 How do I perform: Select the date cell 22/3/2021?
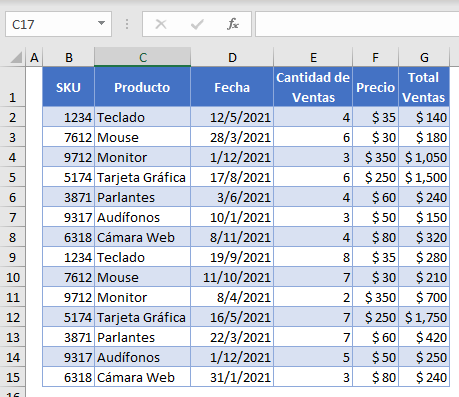(232, 337)
